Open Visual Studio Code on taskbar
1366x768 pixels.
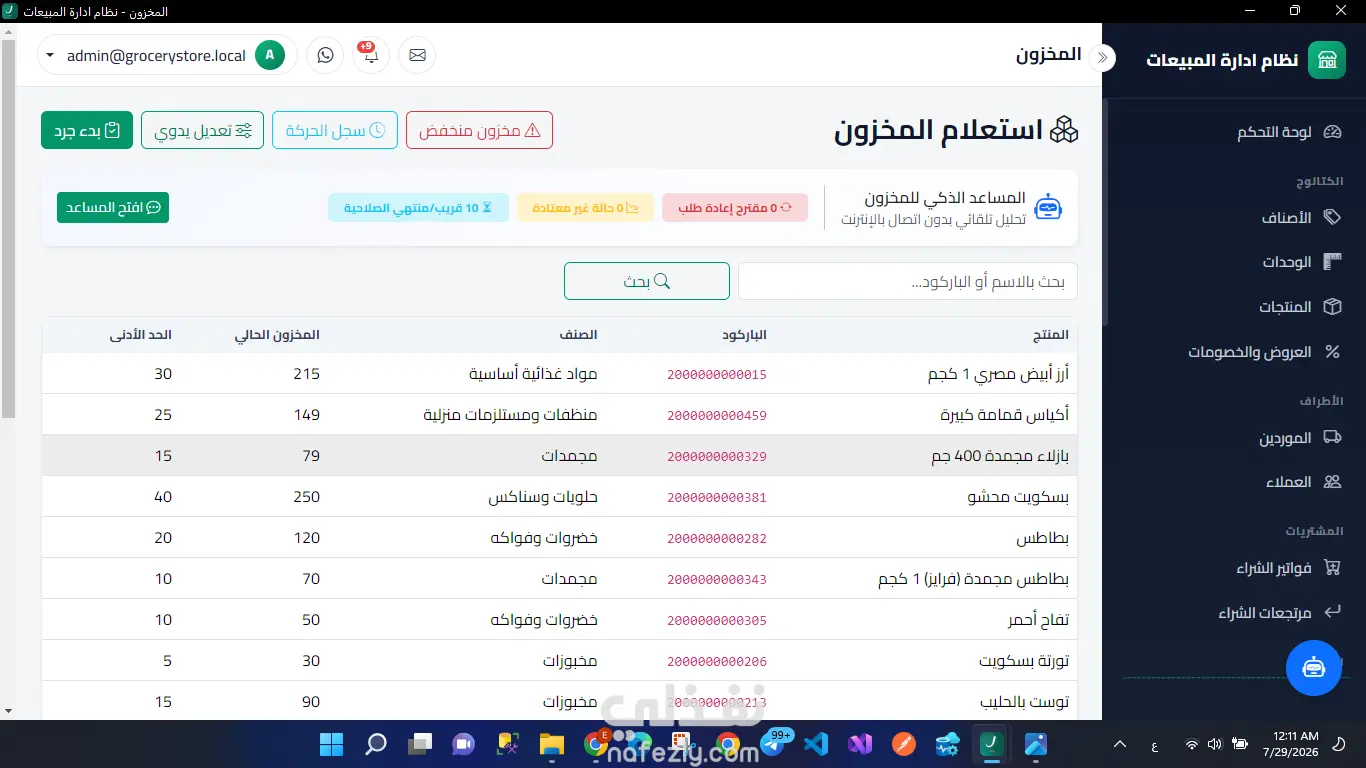(816, 744)
